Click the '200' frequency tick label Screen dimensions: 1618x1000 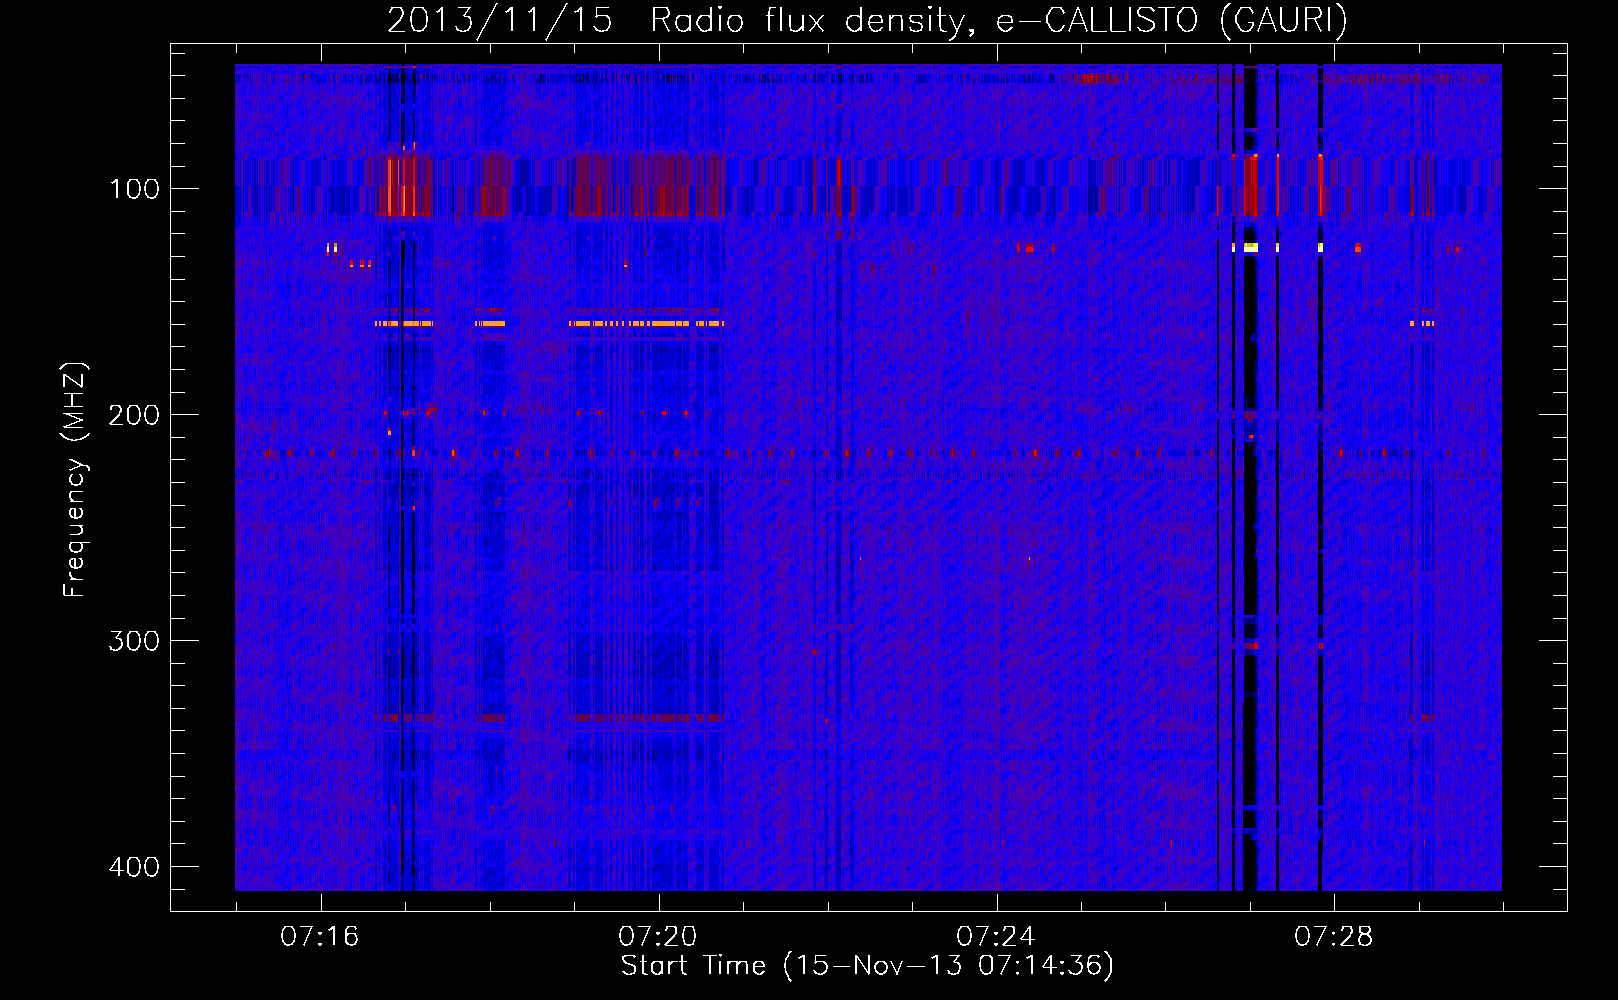tap(134, 415)
